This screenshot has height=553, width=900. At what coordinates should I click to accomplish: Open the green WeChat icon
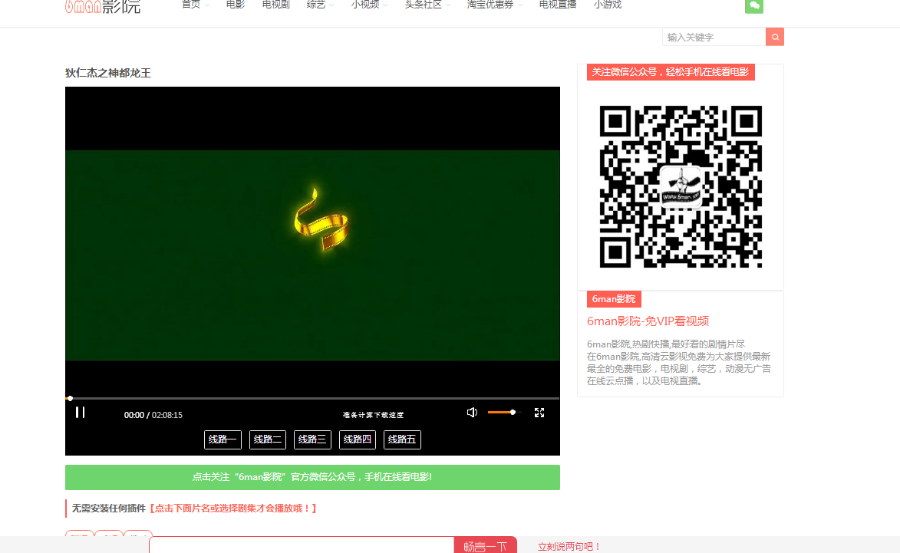[x=754, y=6]
